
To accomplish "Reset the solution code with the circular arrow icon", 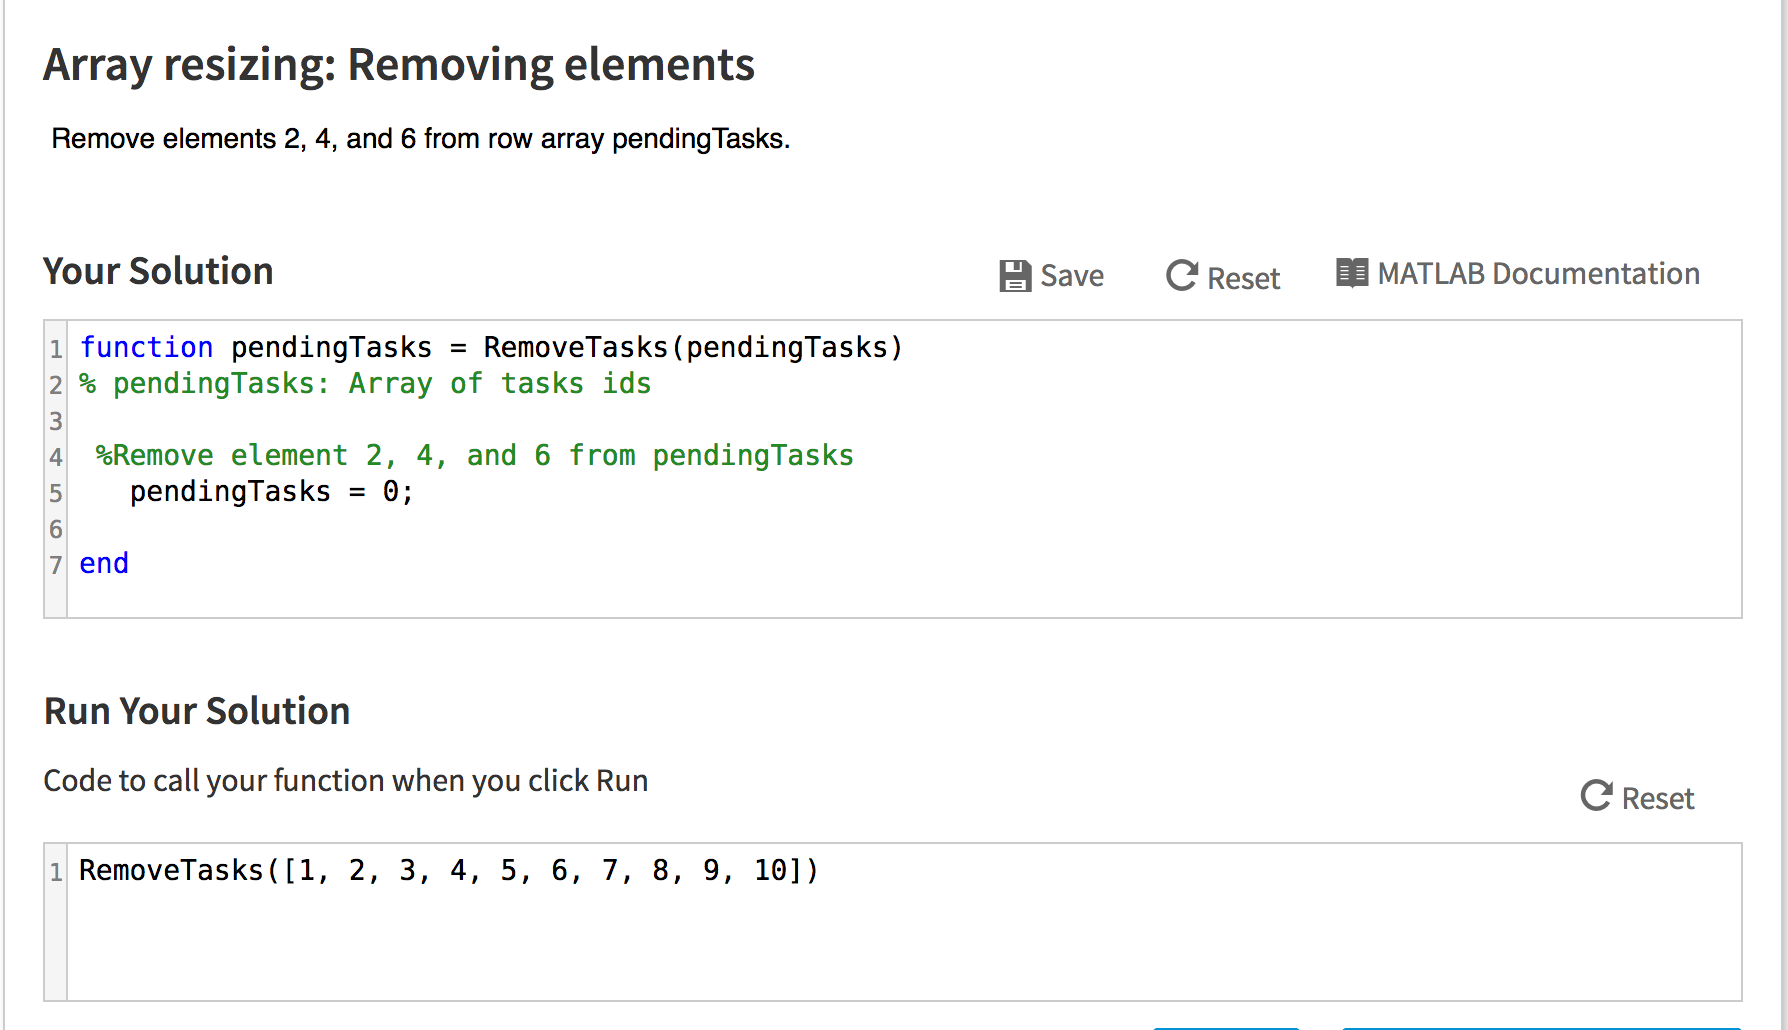I will 1181,275.
